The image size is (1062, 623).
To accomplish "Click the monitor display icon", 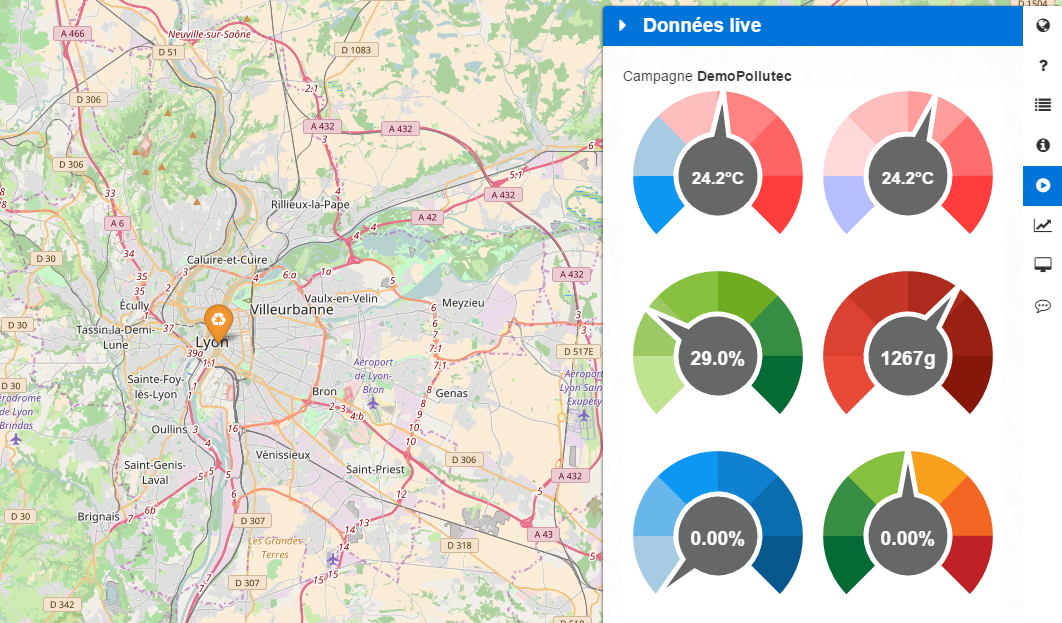I will point(1042,265).
